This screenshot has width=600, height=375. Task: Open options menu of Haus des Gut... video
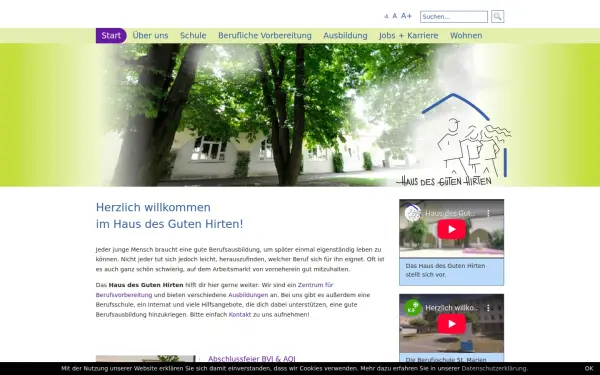pos(488,213)
